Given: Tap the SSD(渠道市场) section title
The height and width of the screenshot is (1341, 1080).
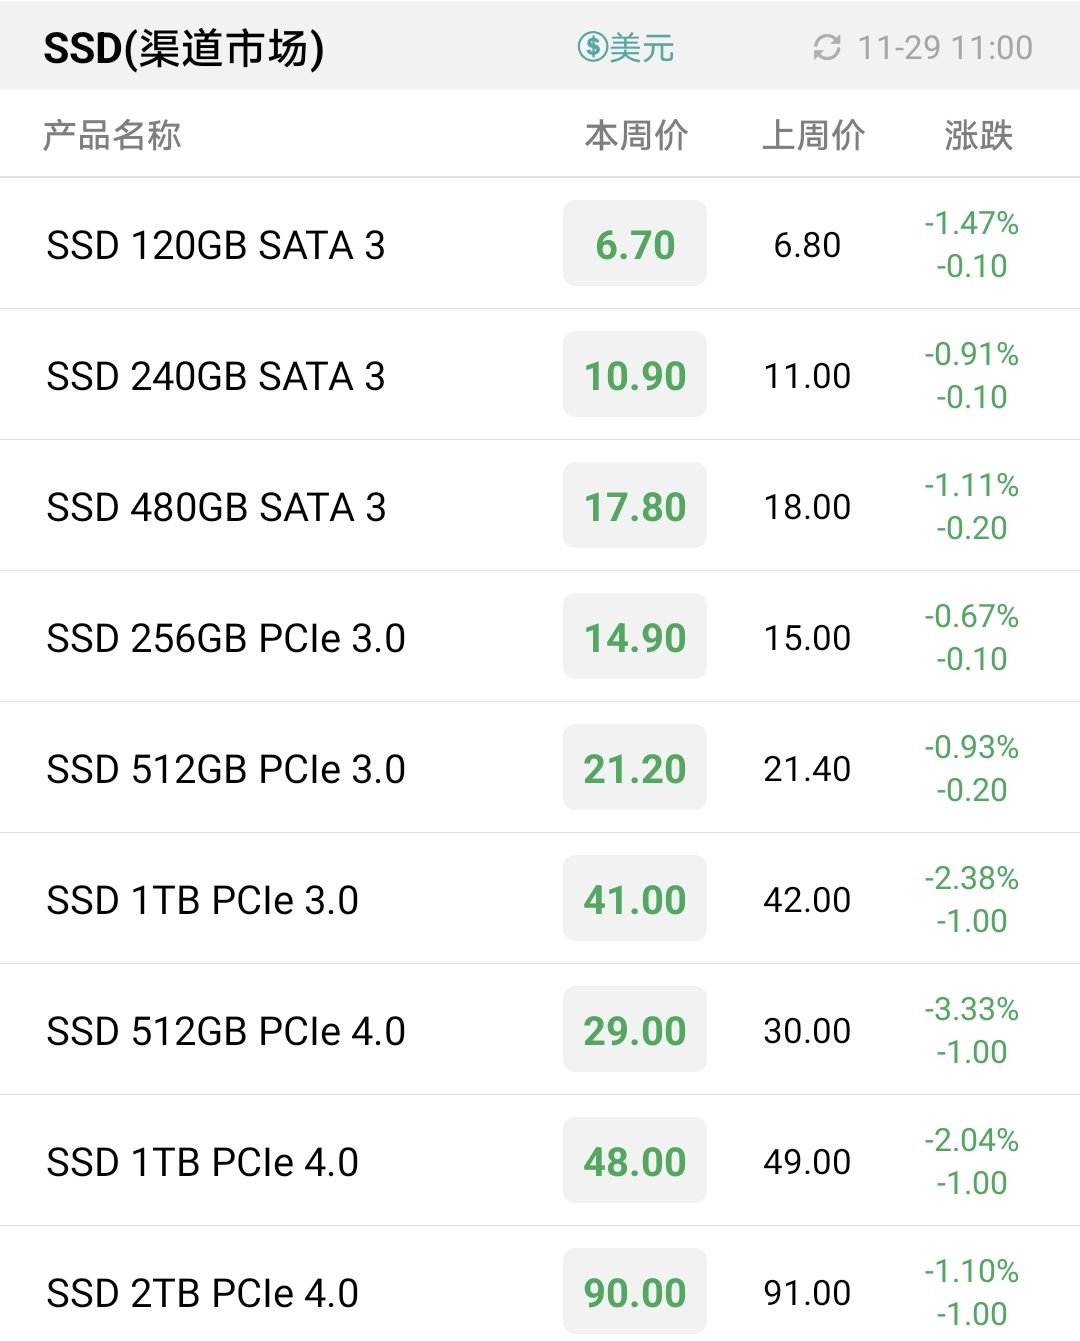Looking at the screenshot, I should pos(184,47).
